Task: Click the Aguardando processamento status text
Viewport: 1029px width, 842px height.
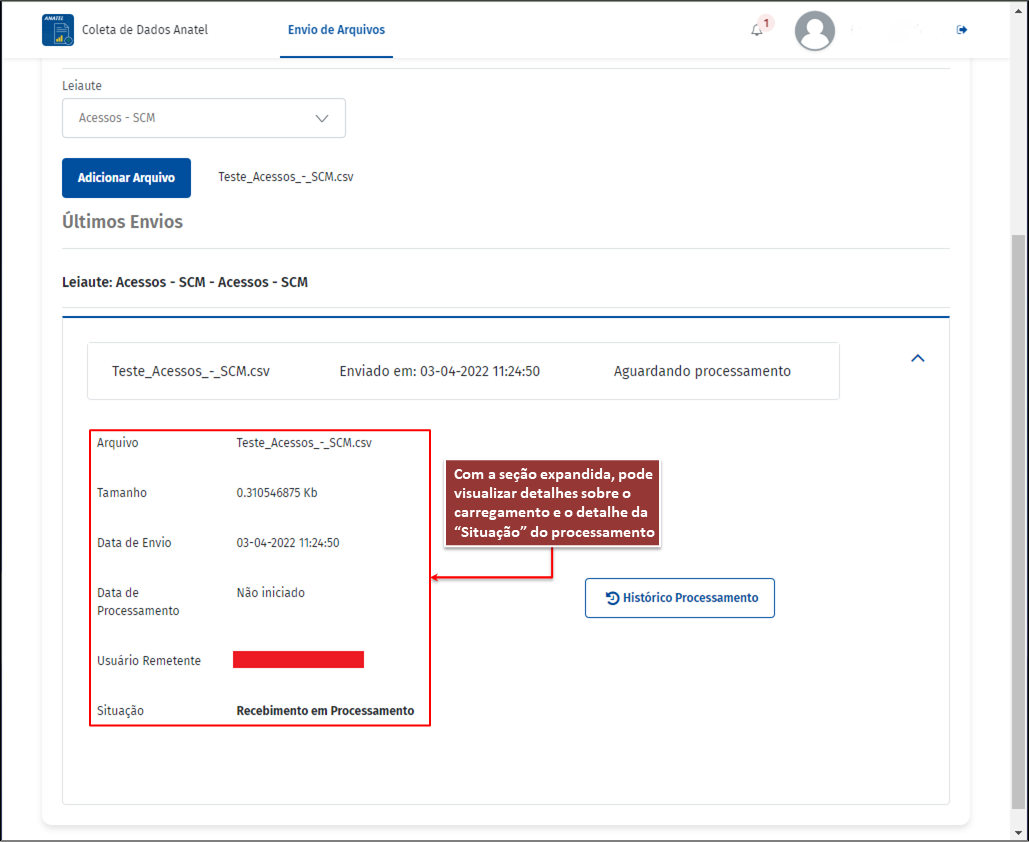Action: tap(702, 371)
